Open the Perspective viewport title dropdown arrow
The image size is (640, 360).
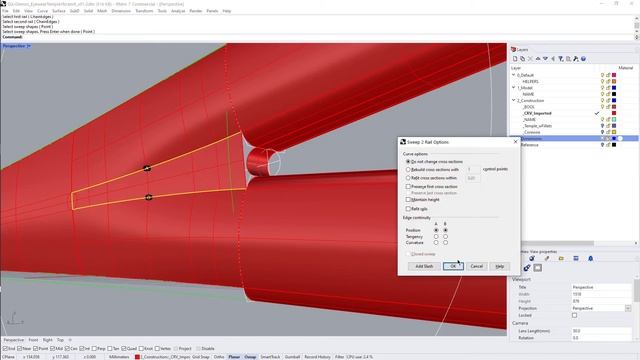(29, 46)
